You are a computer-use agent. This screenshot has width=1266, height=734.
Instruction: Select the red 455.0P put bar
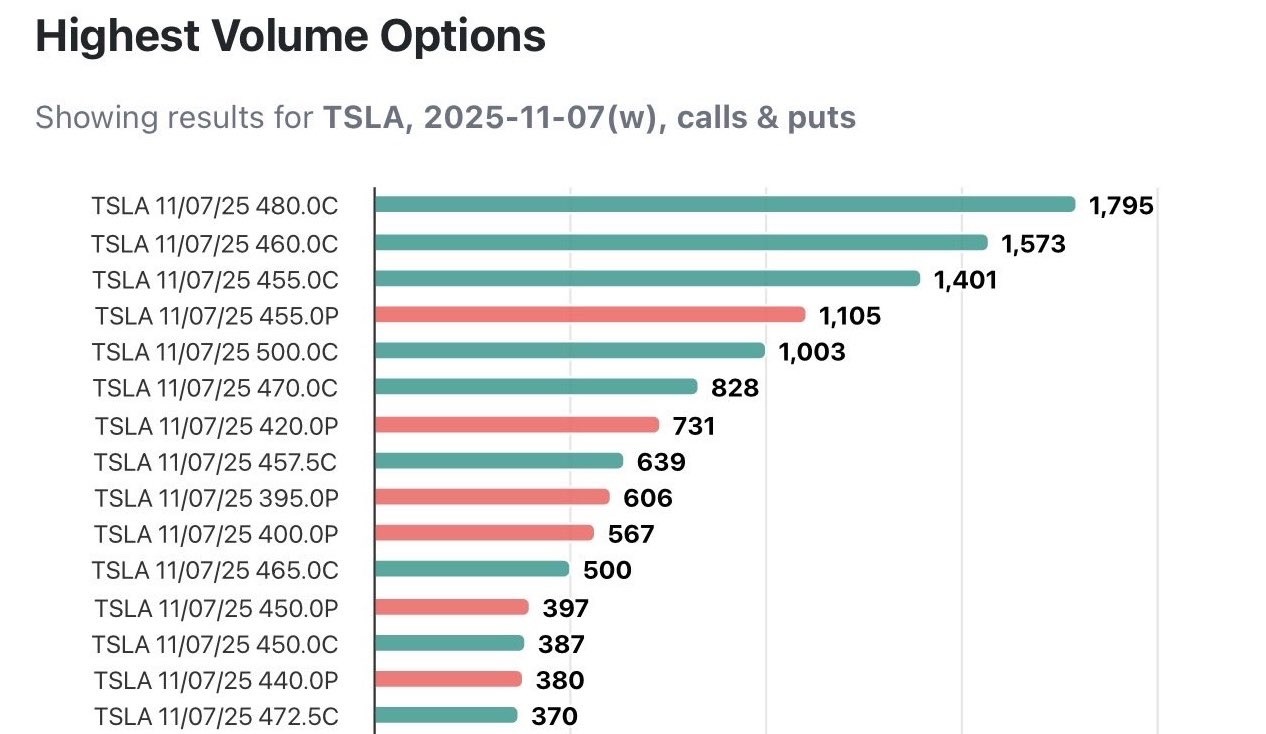coord(590,315)
